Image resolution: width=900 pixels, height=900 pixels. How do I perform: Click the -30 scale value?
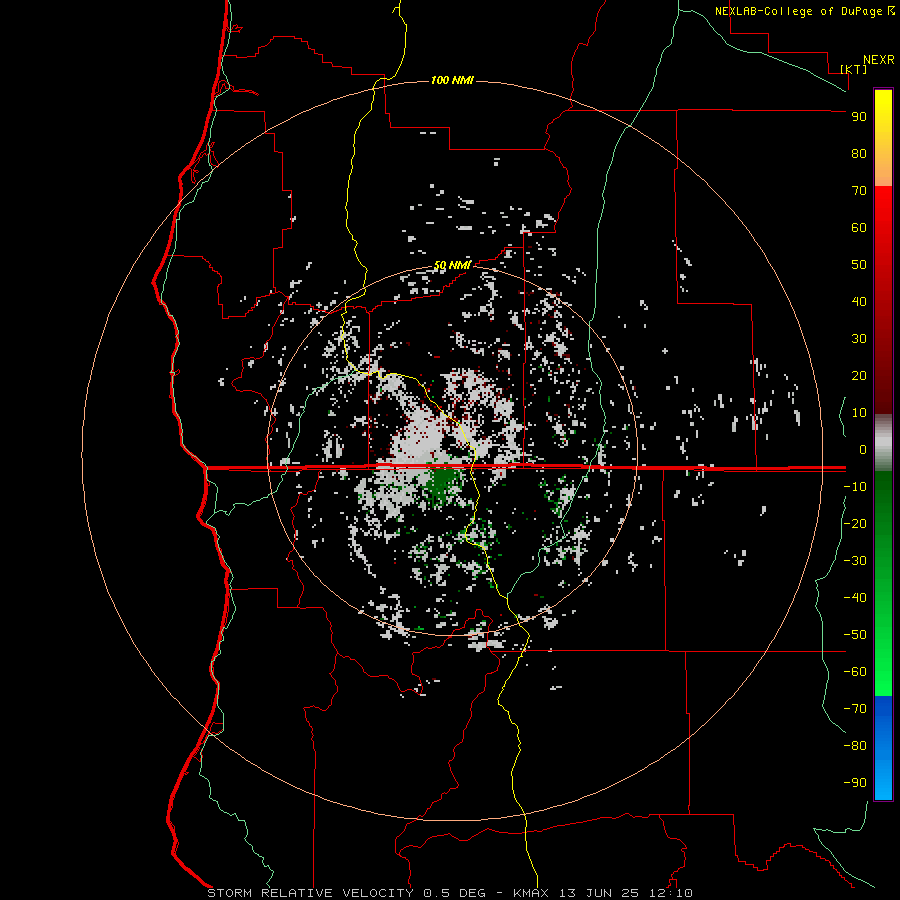click(855, 561)
